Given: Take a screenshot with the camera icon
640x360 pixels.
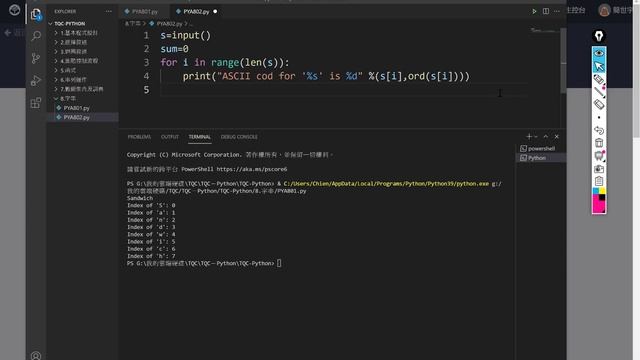Looking at the screenshot, I should pos(599,169).
